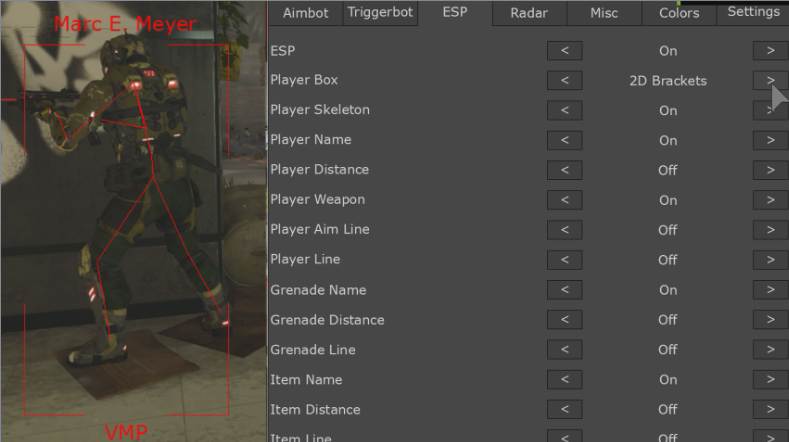Click the left arrow for Player Aim Line
The image size is (789, 442).
[x=565, y=230]
